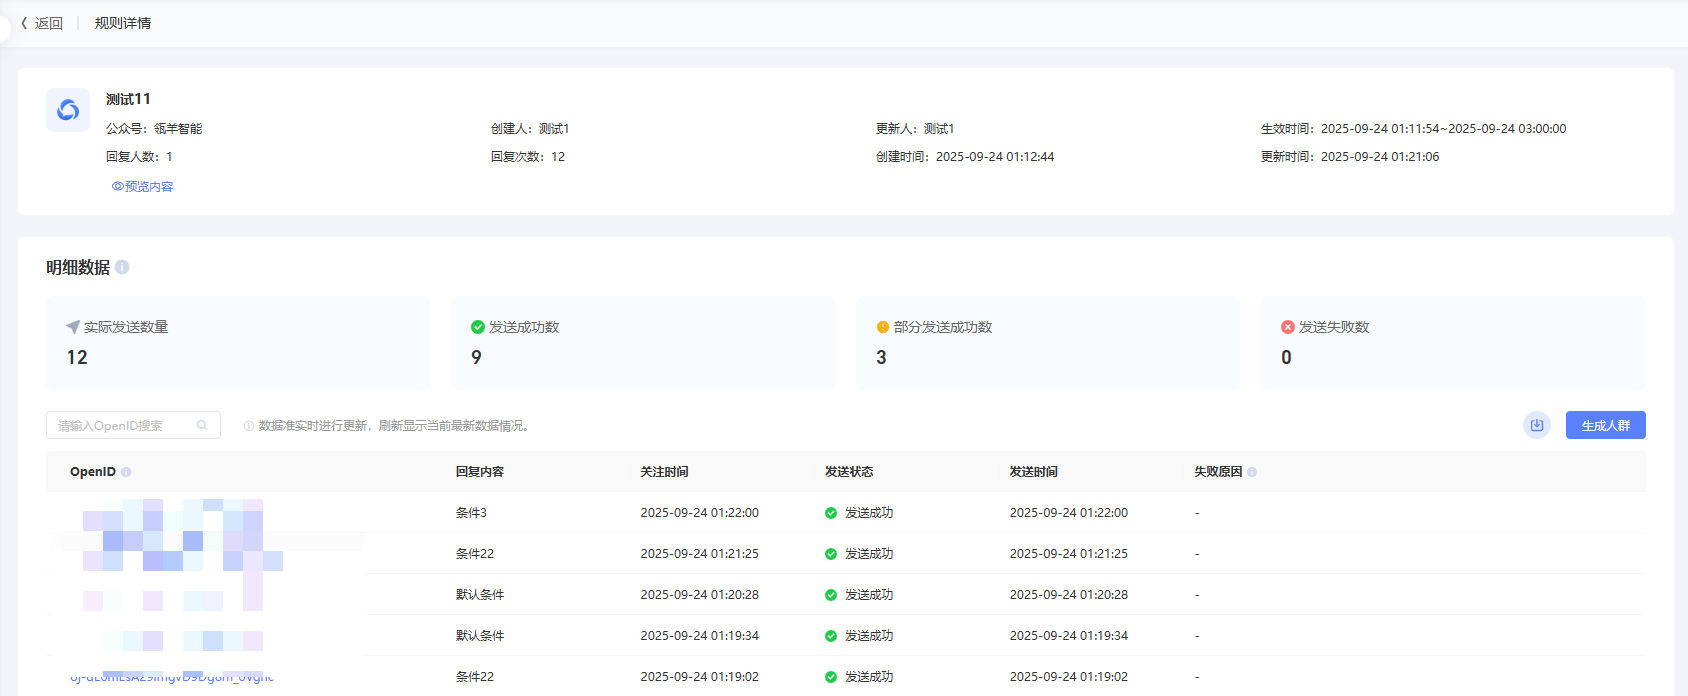This screenshot has width=1688, height=696.
Task: Click the 部分发送成功数 value 3
Action: (881, 358)
